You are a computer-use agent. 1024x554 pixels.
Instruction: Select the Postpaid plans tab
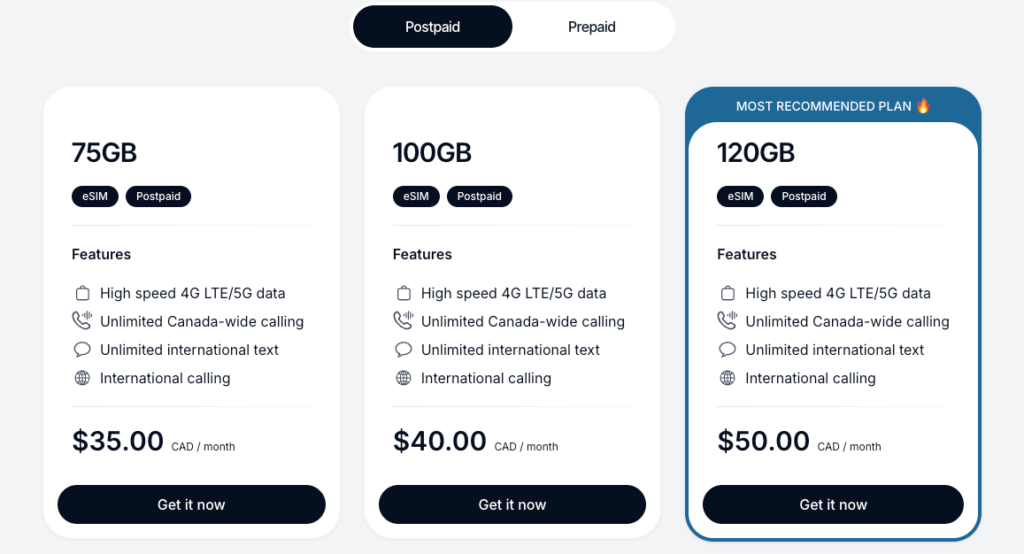point(432,27)
